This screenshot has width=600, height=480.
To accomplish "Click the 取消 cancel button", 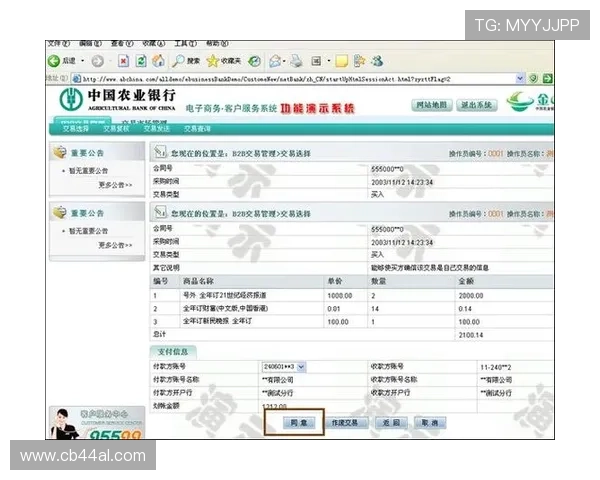I will (430, 423).
